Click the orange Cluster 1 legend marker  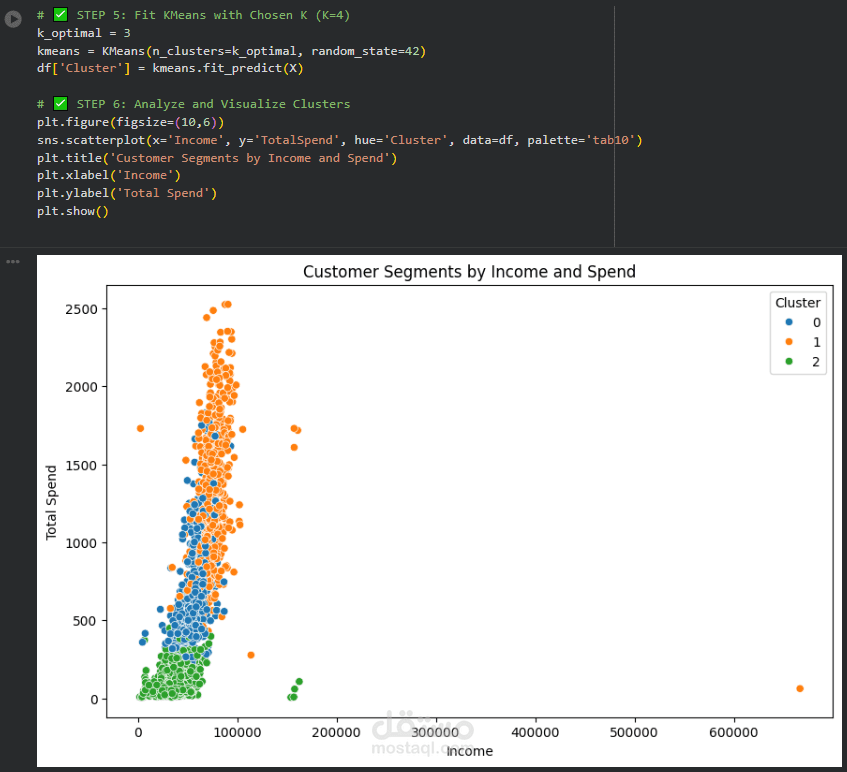point(789,341)
